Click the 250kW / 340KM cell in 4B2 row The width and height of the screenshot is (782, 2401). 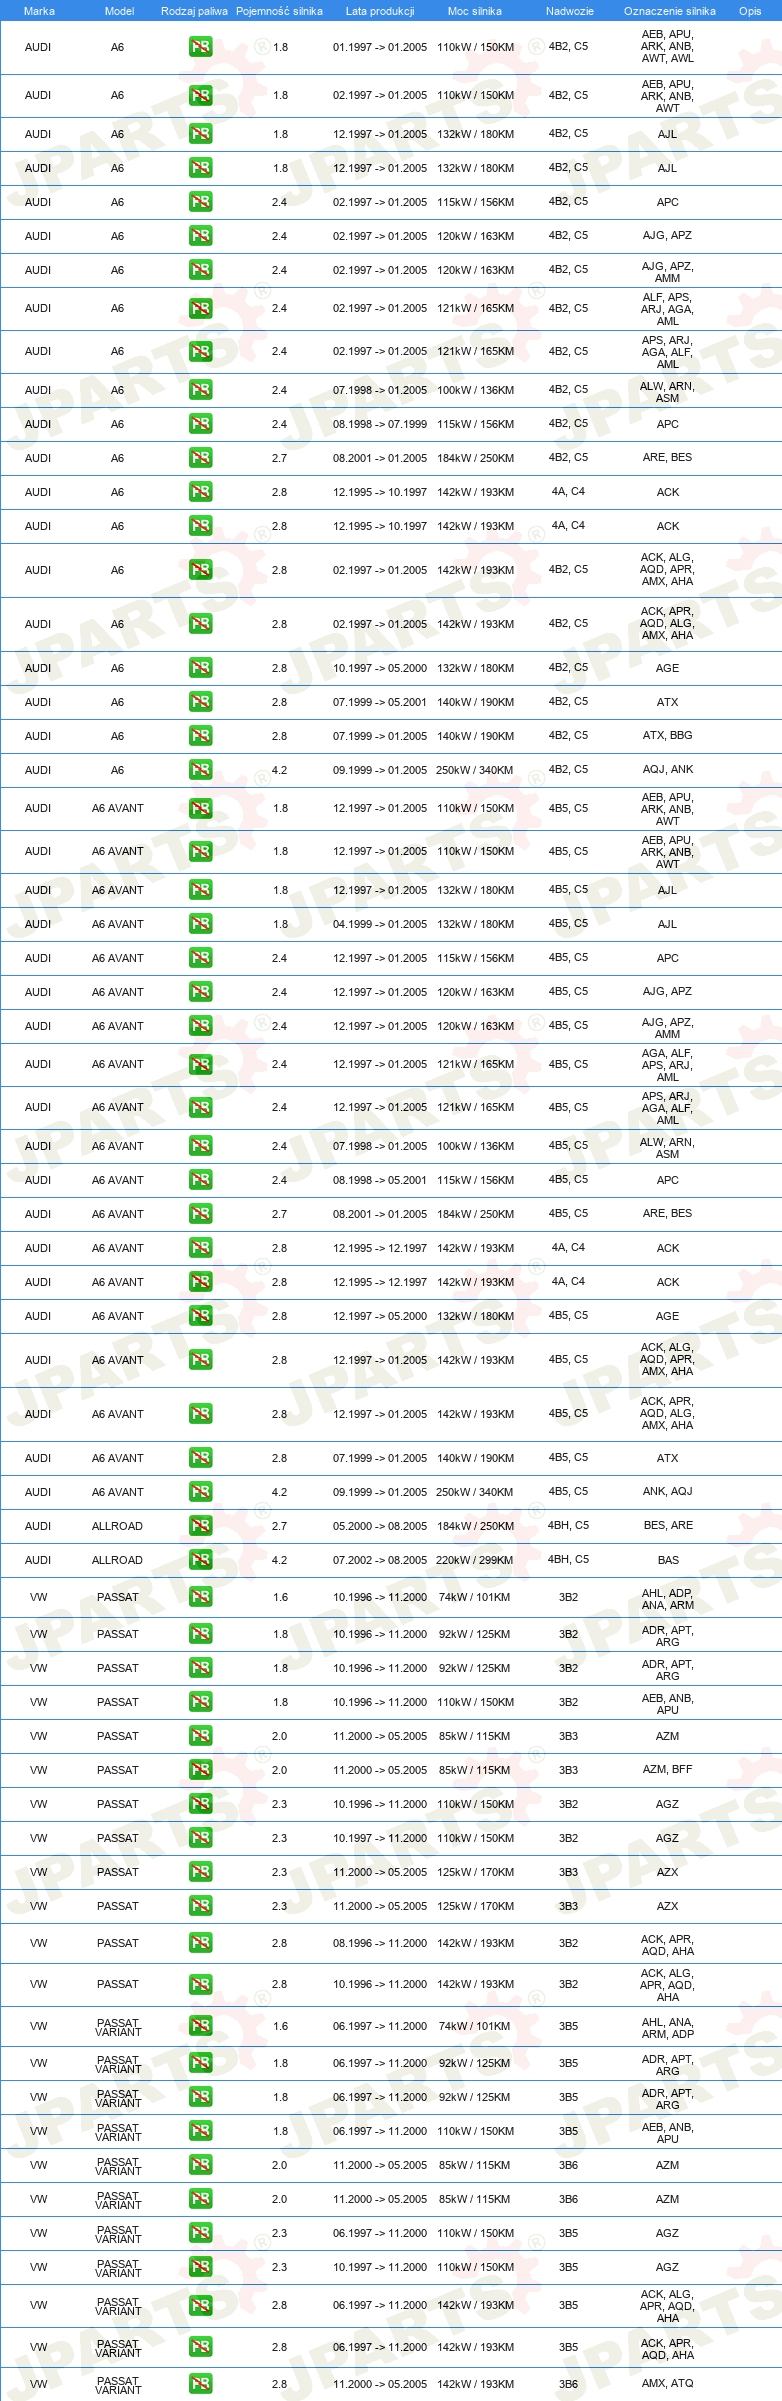(475, 770)
